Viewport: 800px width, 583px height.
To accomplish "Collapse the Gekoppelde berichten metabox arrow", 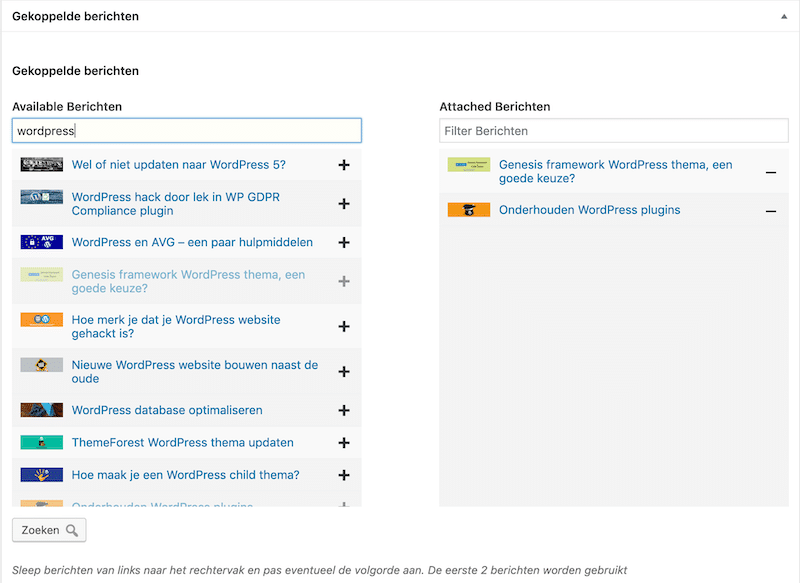I will [x=784, y=16].
